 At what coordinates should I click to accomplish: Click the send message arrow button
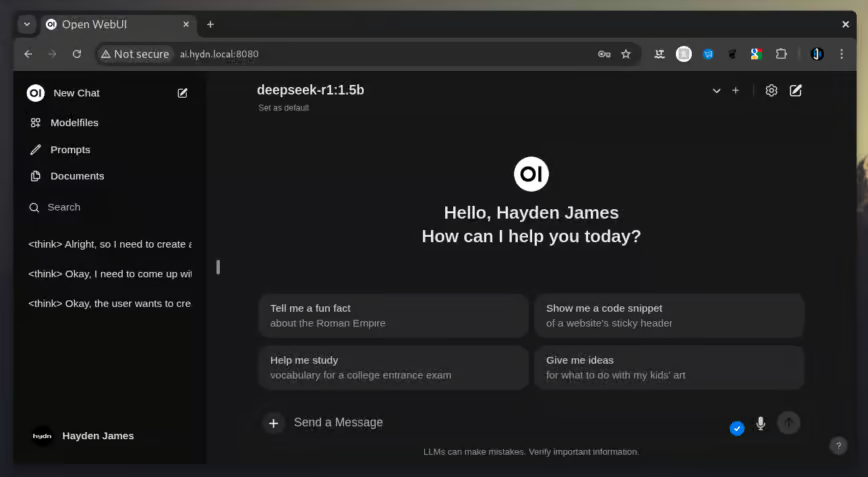pyautogui.click(x=788, y=423)
